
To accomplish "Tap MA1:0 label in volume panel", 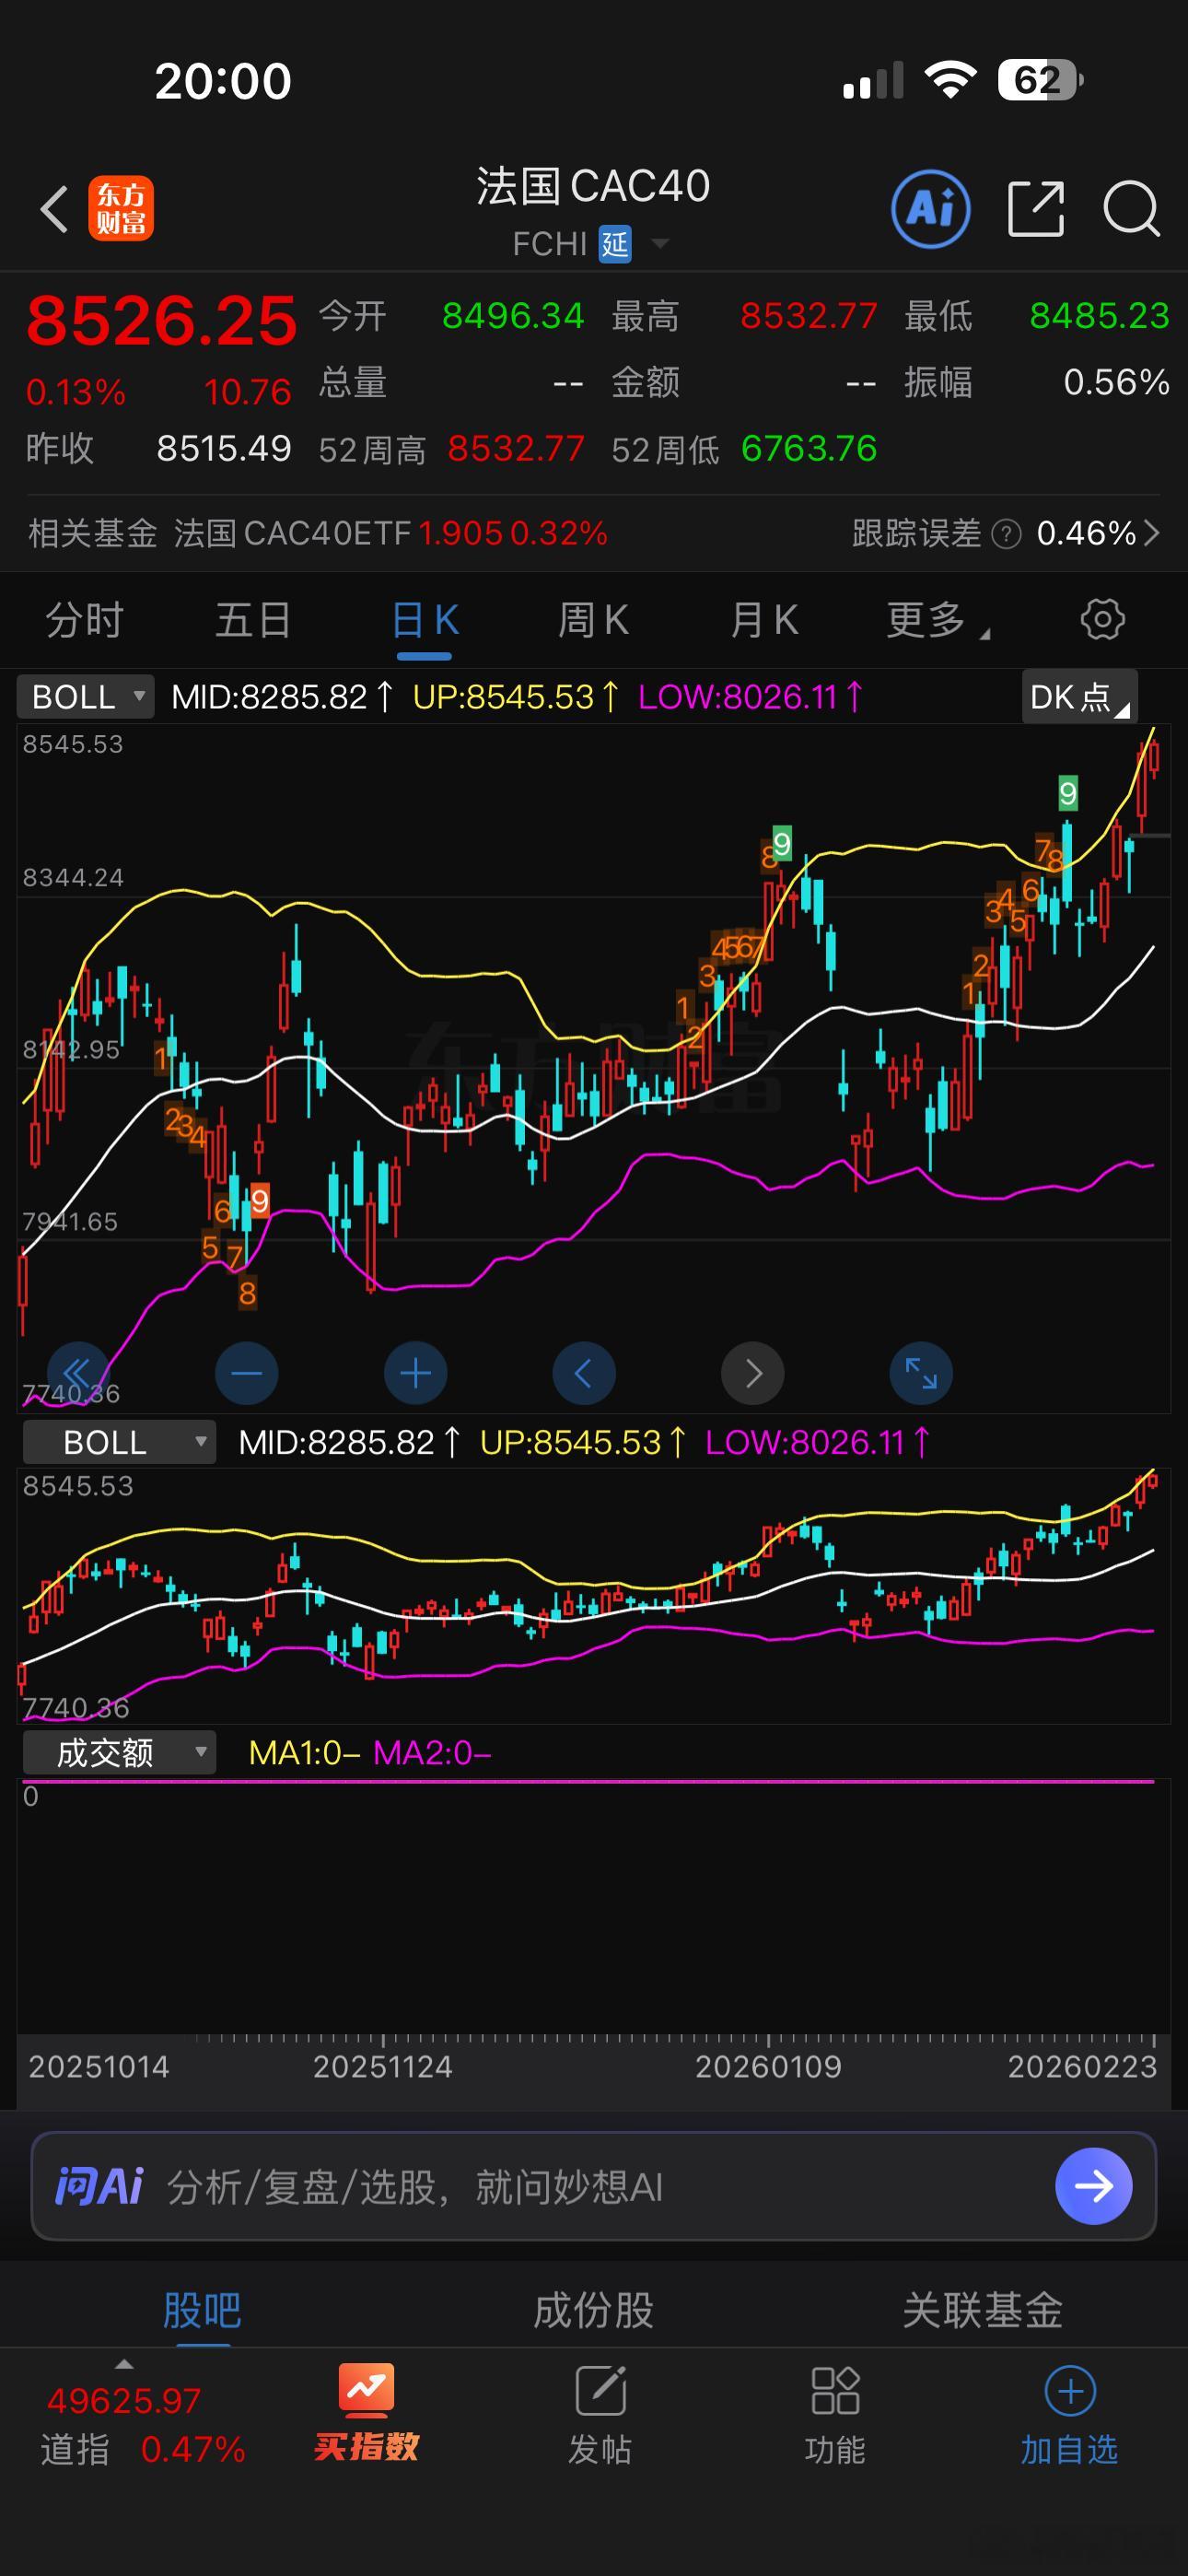I will [304, 1752].
